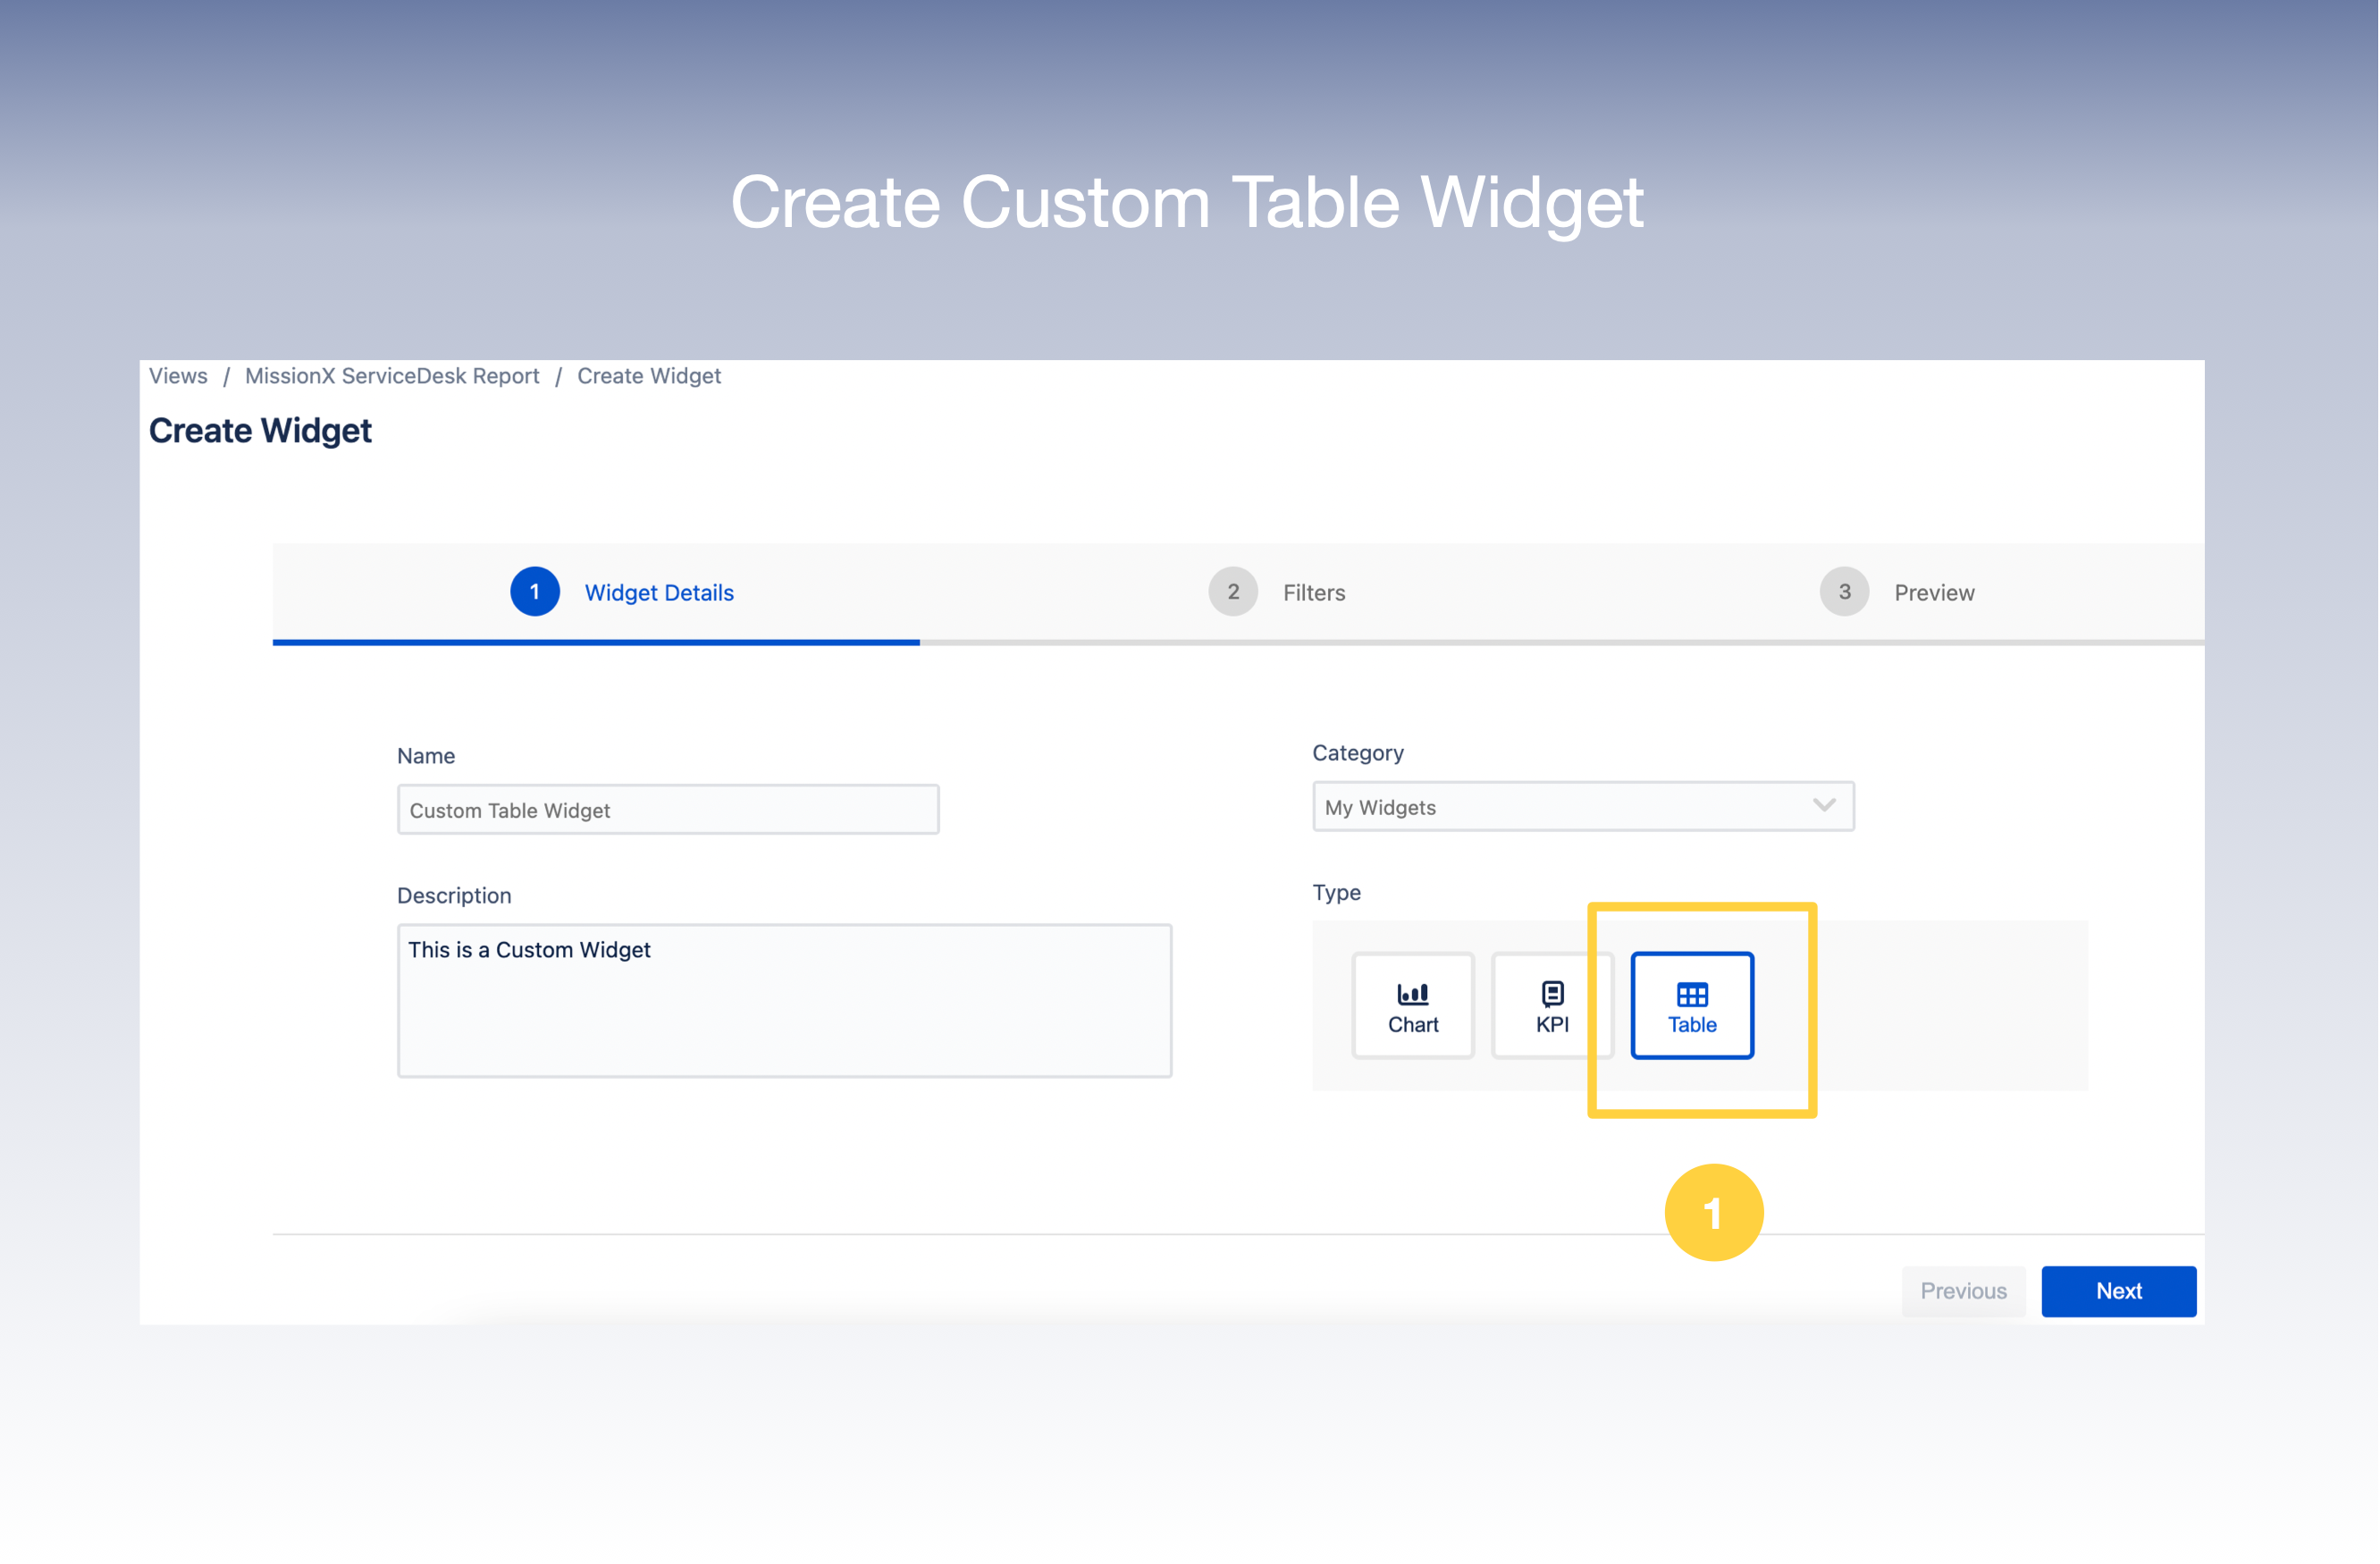The width and height of the screenshot is (2380, 1564).
Task: Click the gray step 3 circle indicator
Action: pyautogui.click(x=1843, y=591)
